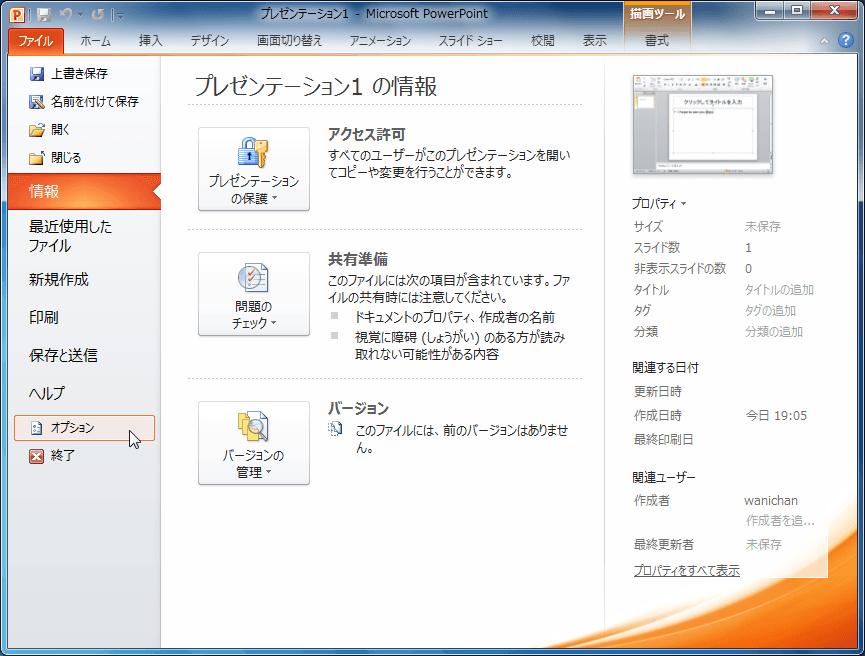Open the バージョンの管理 dropdown button
The height and width of the screenshot is (656, 865).
coord(254,443)
